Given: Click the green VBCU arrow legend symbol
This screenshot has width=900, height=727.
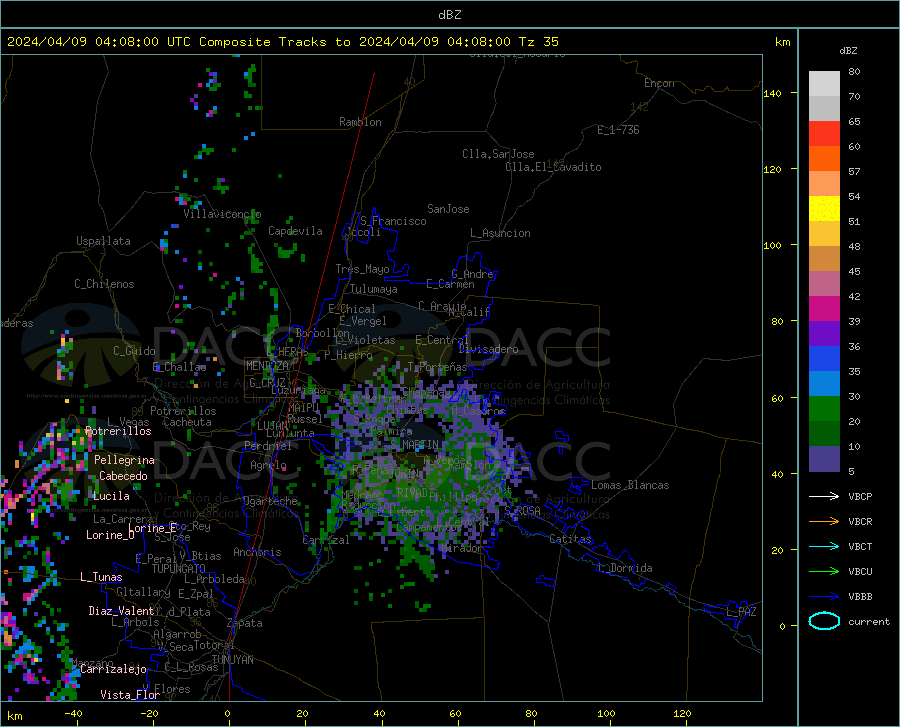Looking at the screenshot, I should 824,572.
